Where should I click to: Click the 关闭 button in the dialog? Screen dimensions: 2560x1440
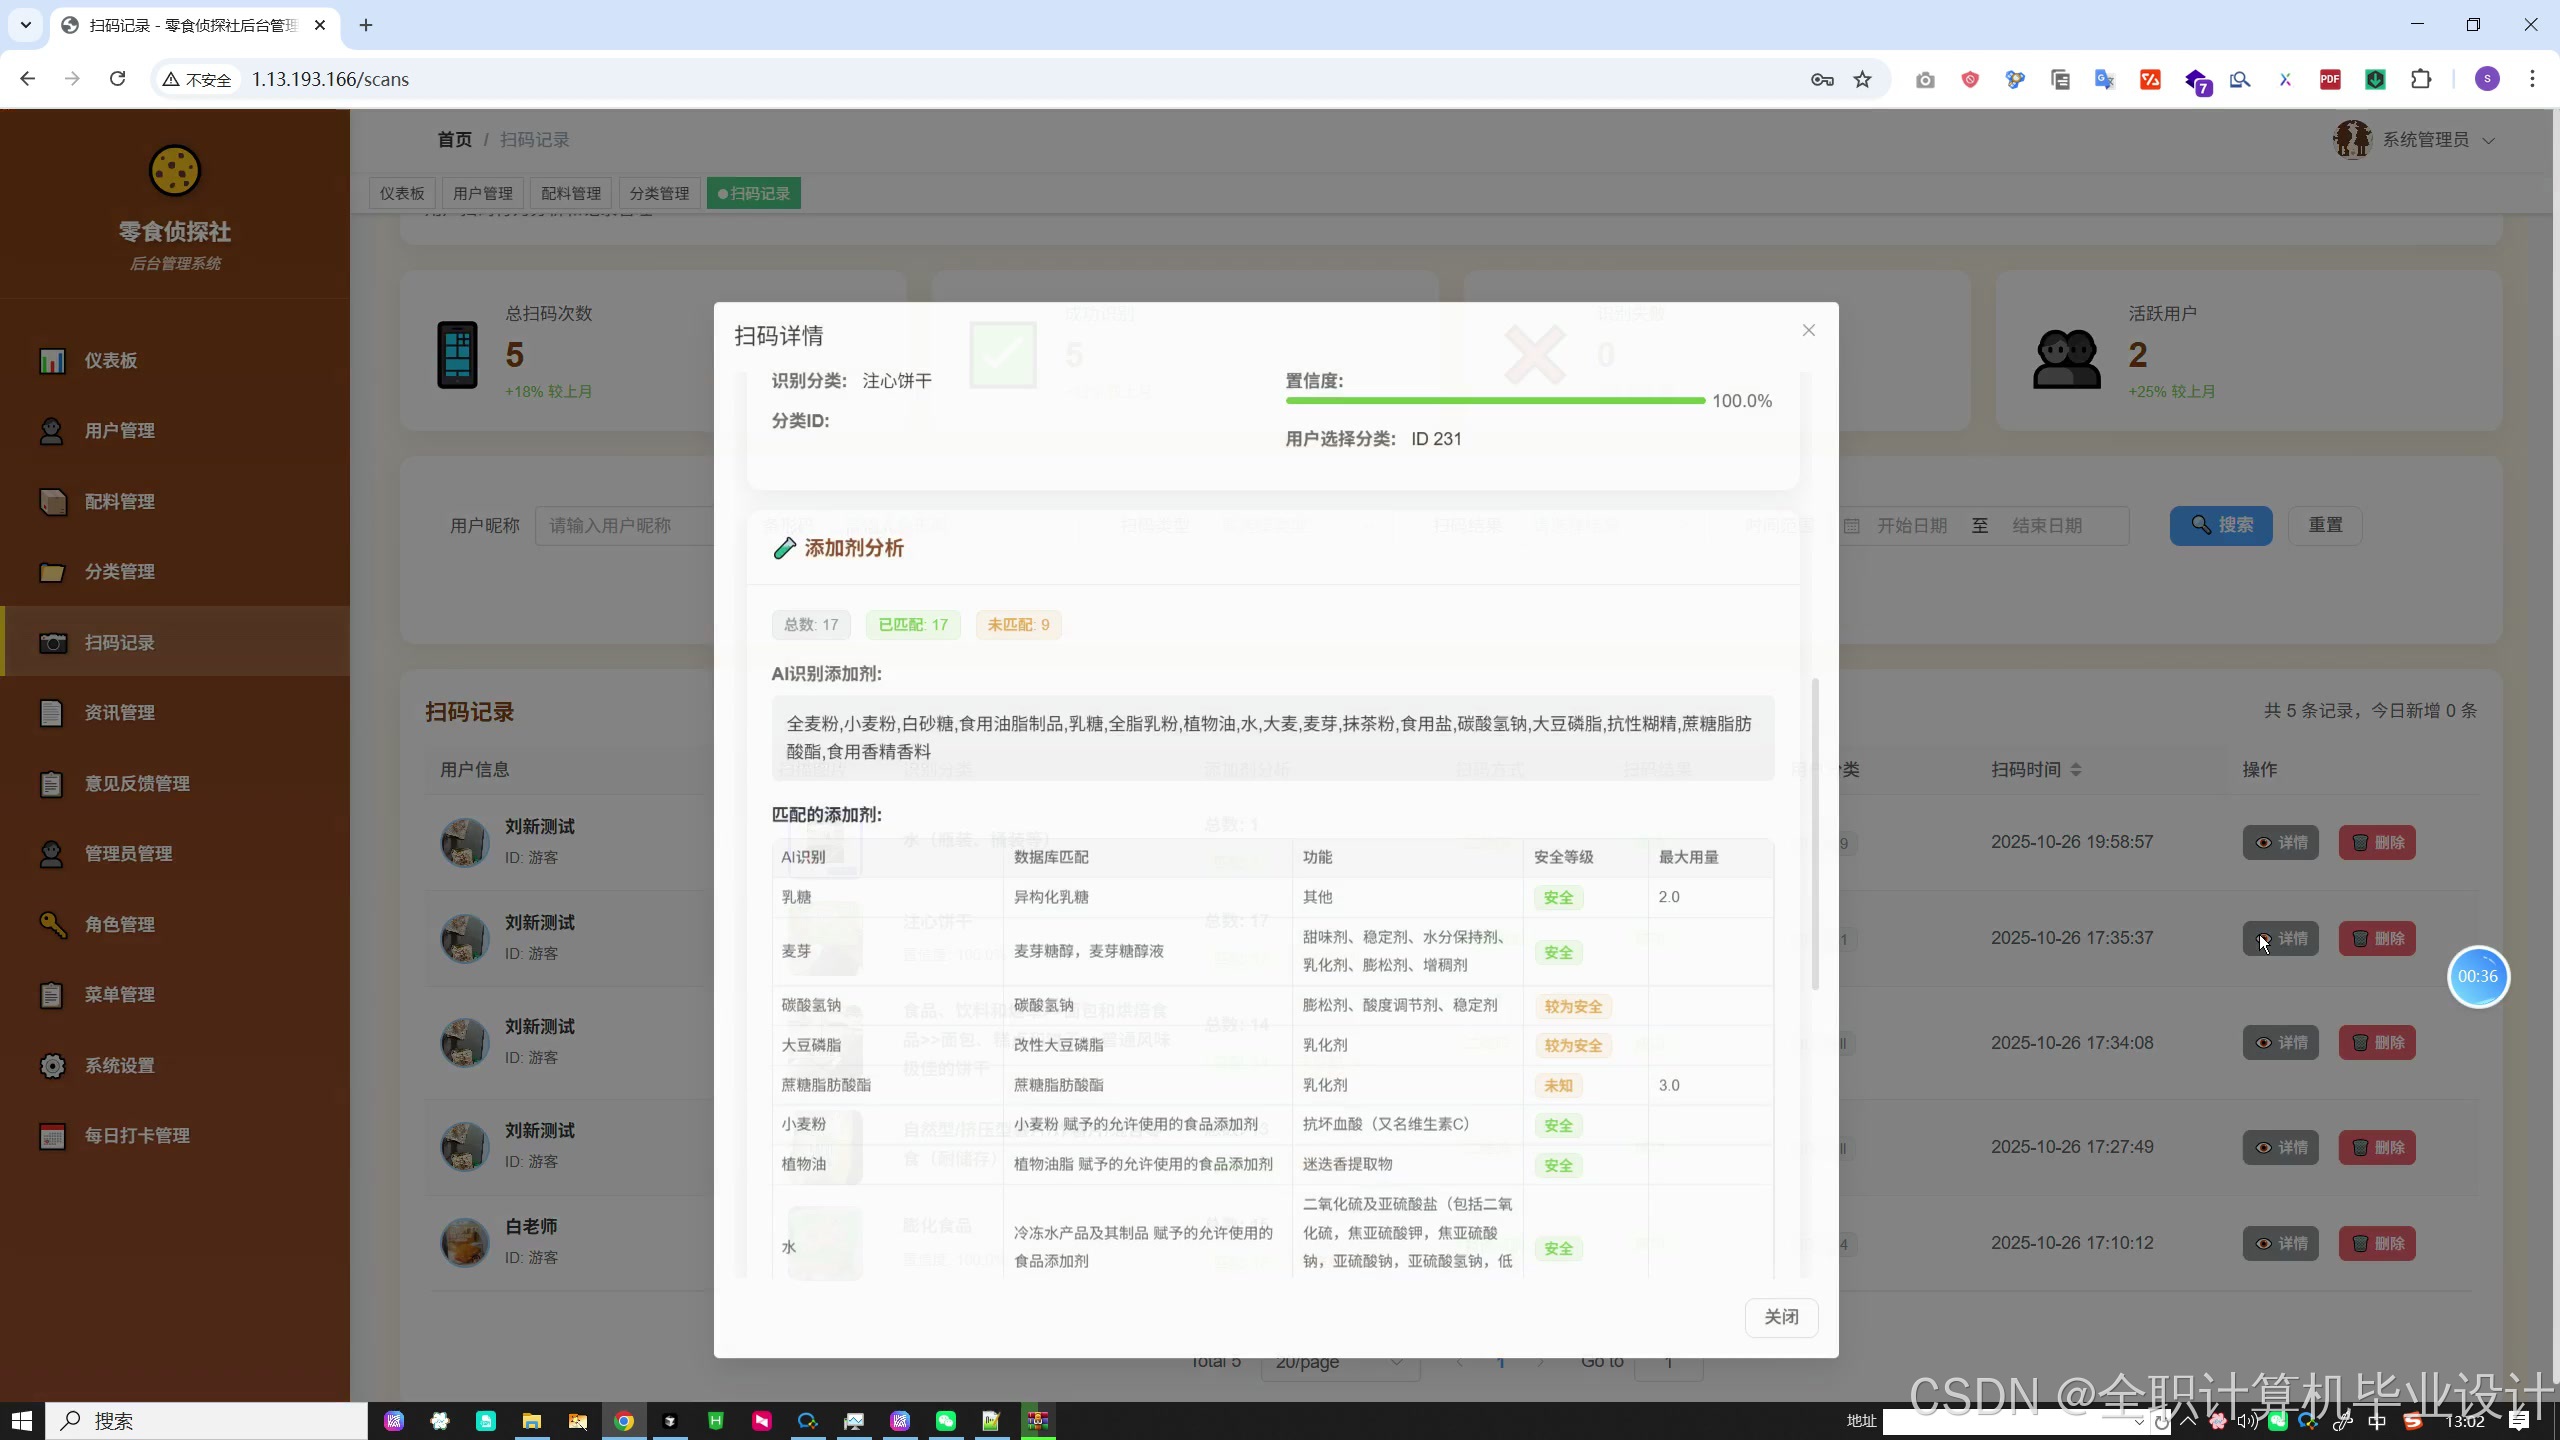pyautogui.click(x=1781, y=1317)
